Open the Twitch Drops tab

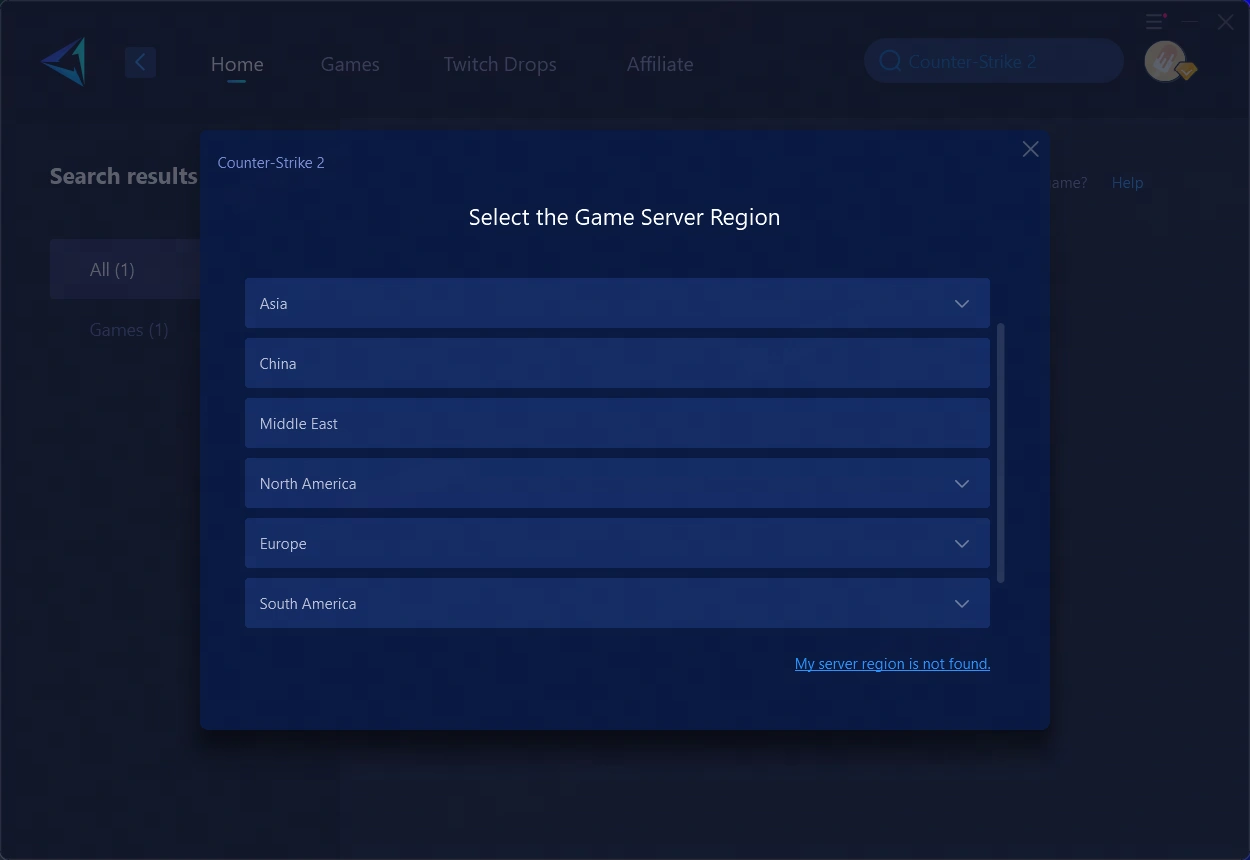point(500,64)
